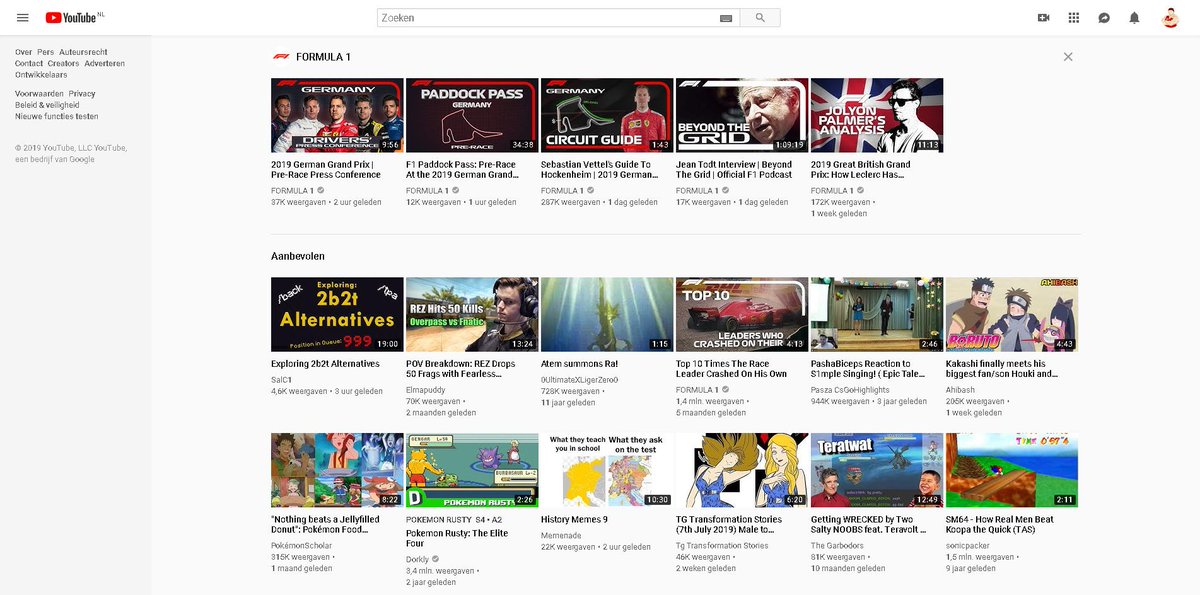
Task: Open the messages speech bubble icon
Action: click(1104, 18)
